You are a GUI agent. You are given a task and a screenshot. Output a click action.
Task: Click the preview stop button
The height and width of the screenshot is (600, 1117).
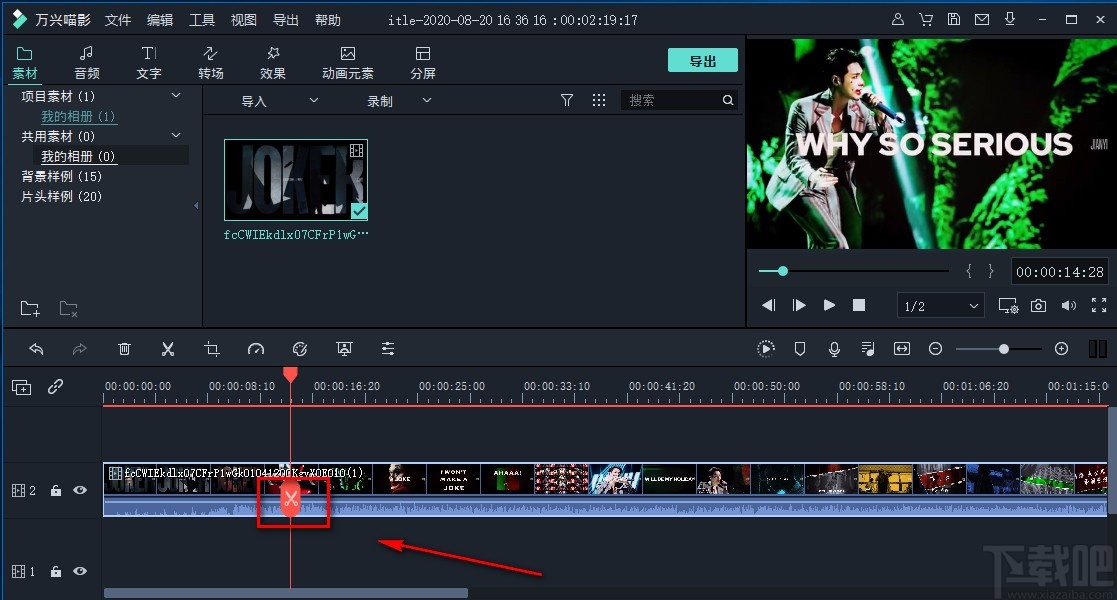tap(859, 305)
